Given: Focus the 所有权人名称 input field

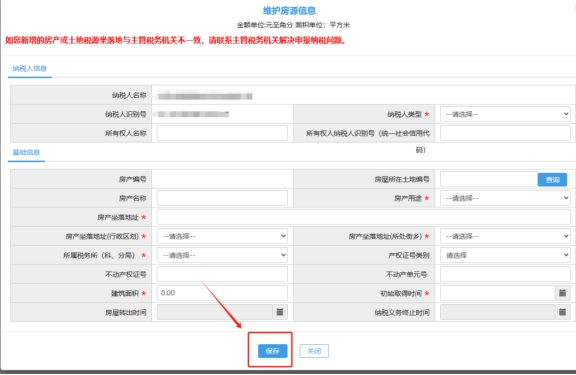Looking at the screenshot, I should tap(222, 133).
